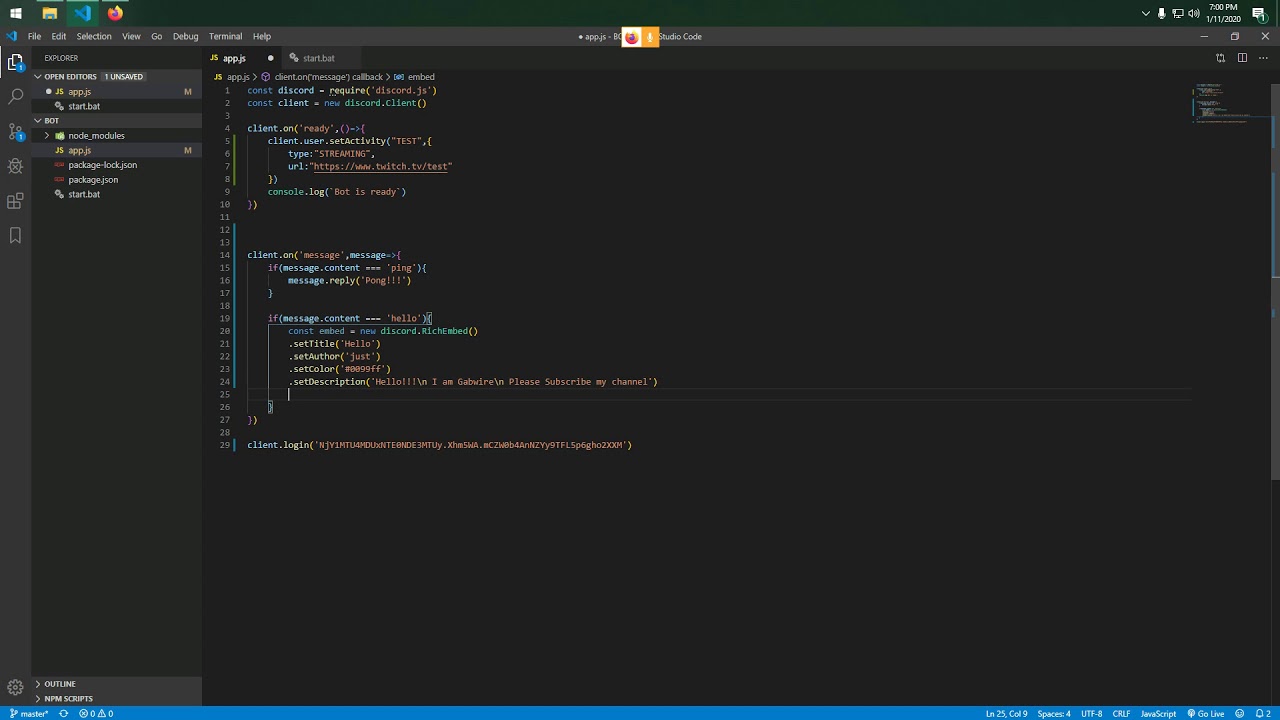Open the Windows Action Center notifications
1280x720 pixels.
[x=1259, y=13]
